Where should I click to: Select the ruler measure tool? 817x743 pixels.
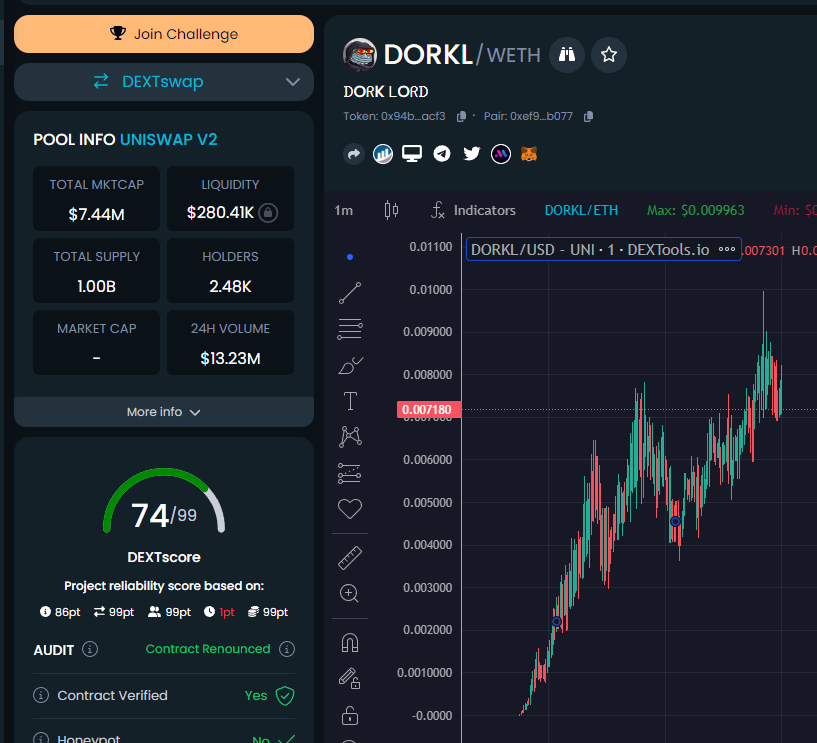pos(350,558)
